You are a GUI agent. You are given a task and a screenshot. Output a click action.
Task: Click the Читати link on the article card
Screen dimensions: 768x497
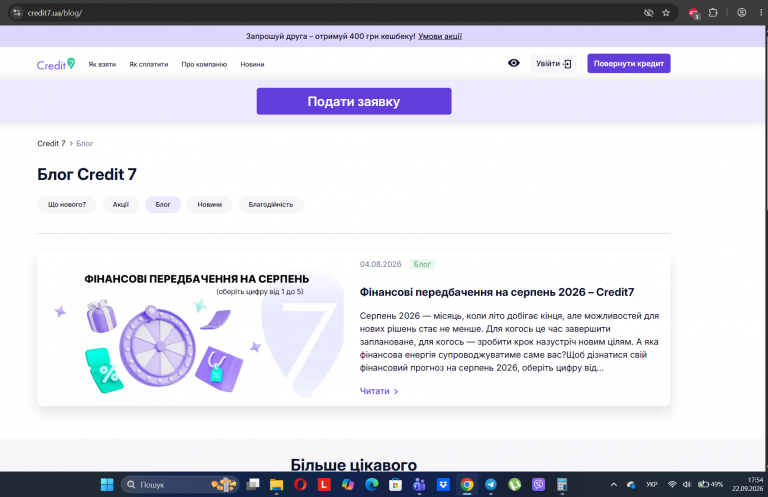(x=379, y=391)
